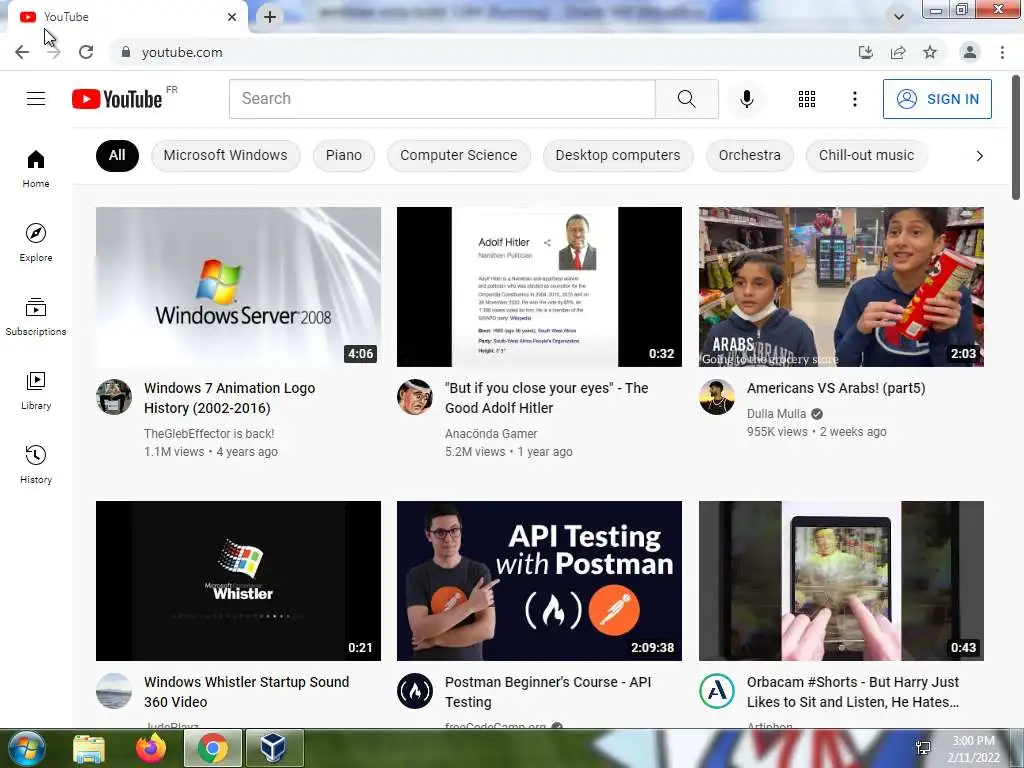This screenshot has width=1024, height=768.
Task: Expand the tab search chevron
Action: [899, 17]
